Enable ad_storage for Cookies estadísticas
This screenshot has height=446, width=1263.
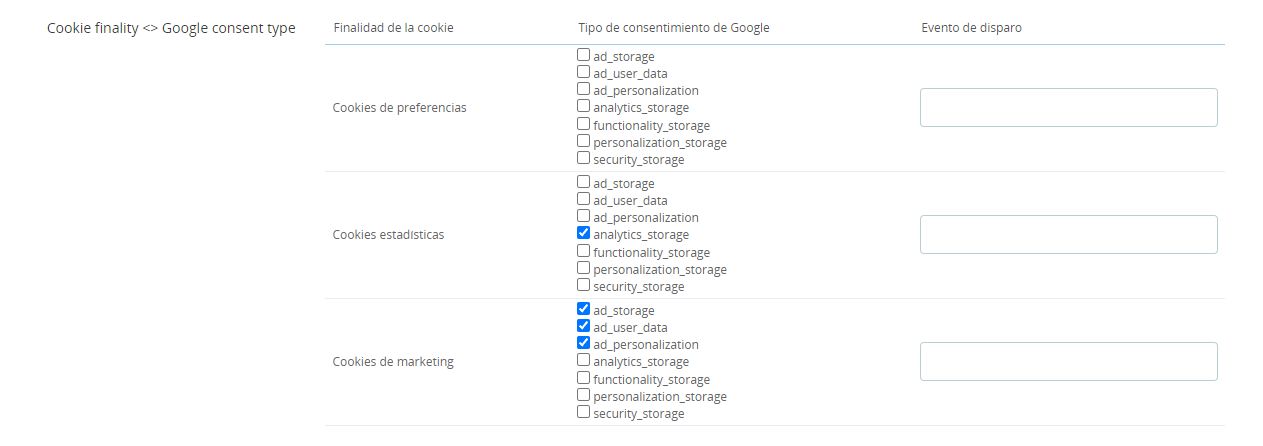(584, 183)
